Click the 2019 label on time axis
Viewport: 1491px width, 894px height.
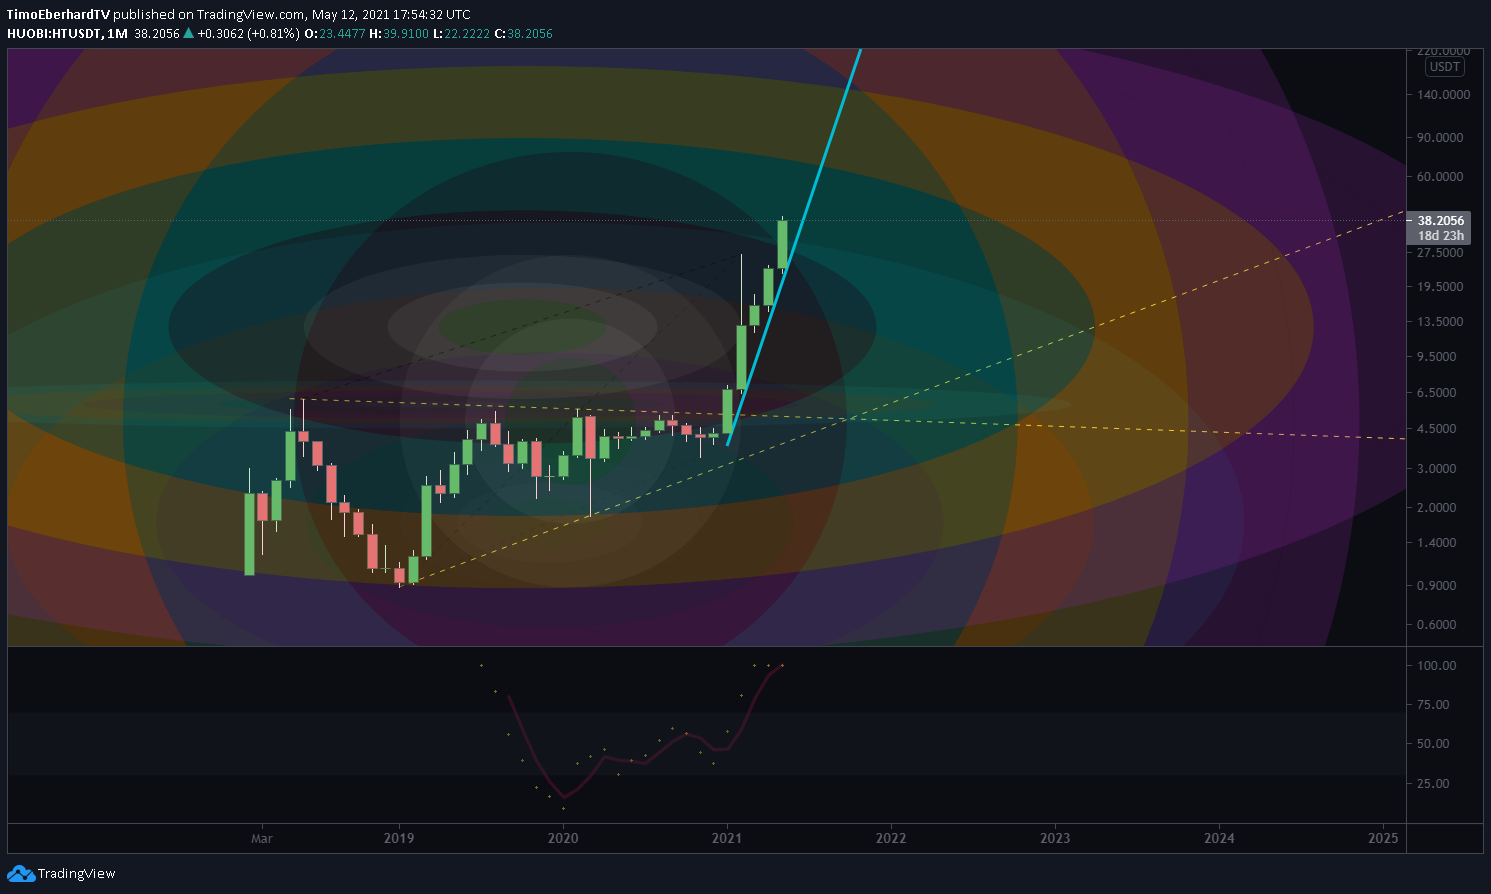[x=399, y=838]
